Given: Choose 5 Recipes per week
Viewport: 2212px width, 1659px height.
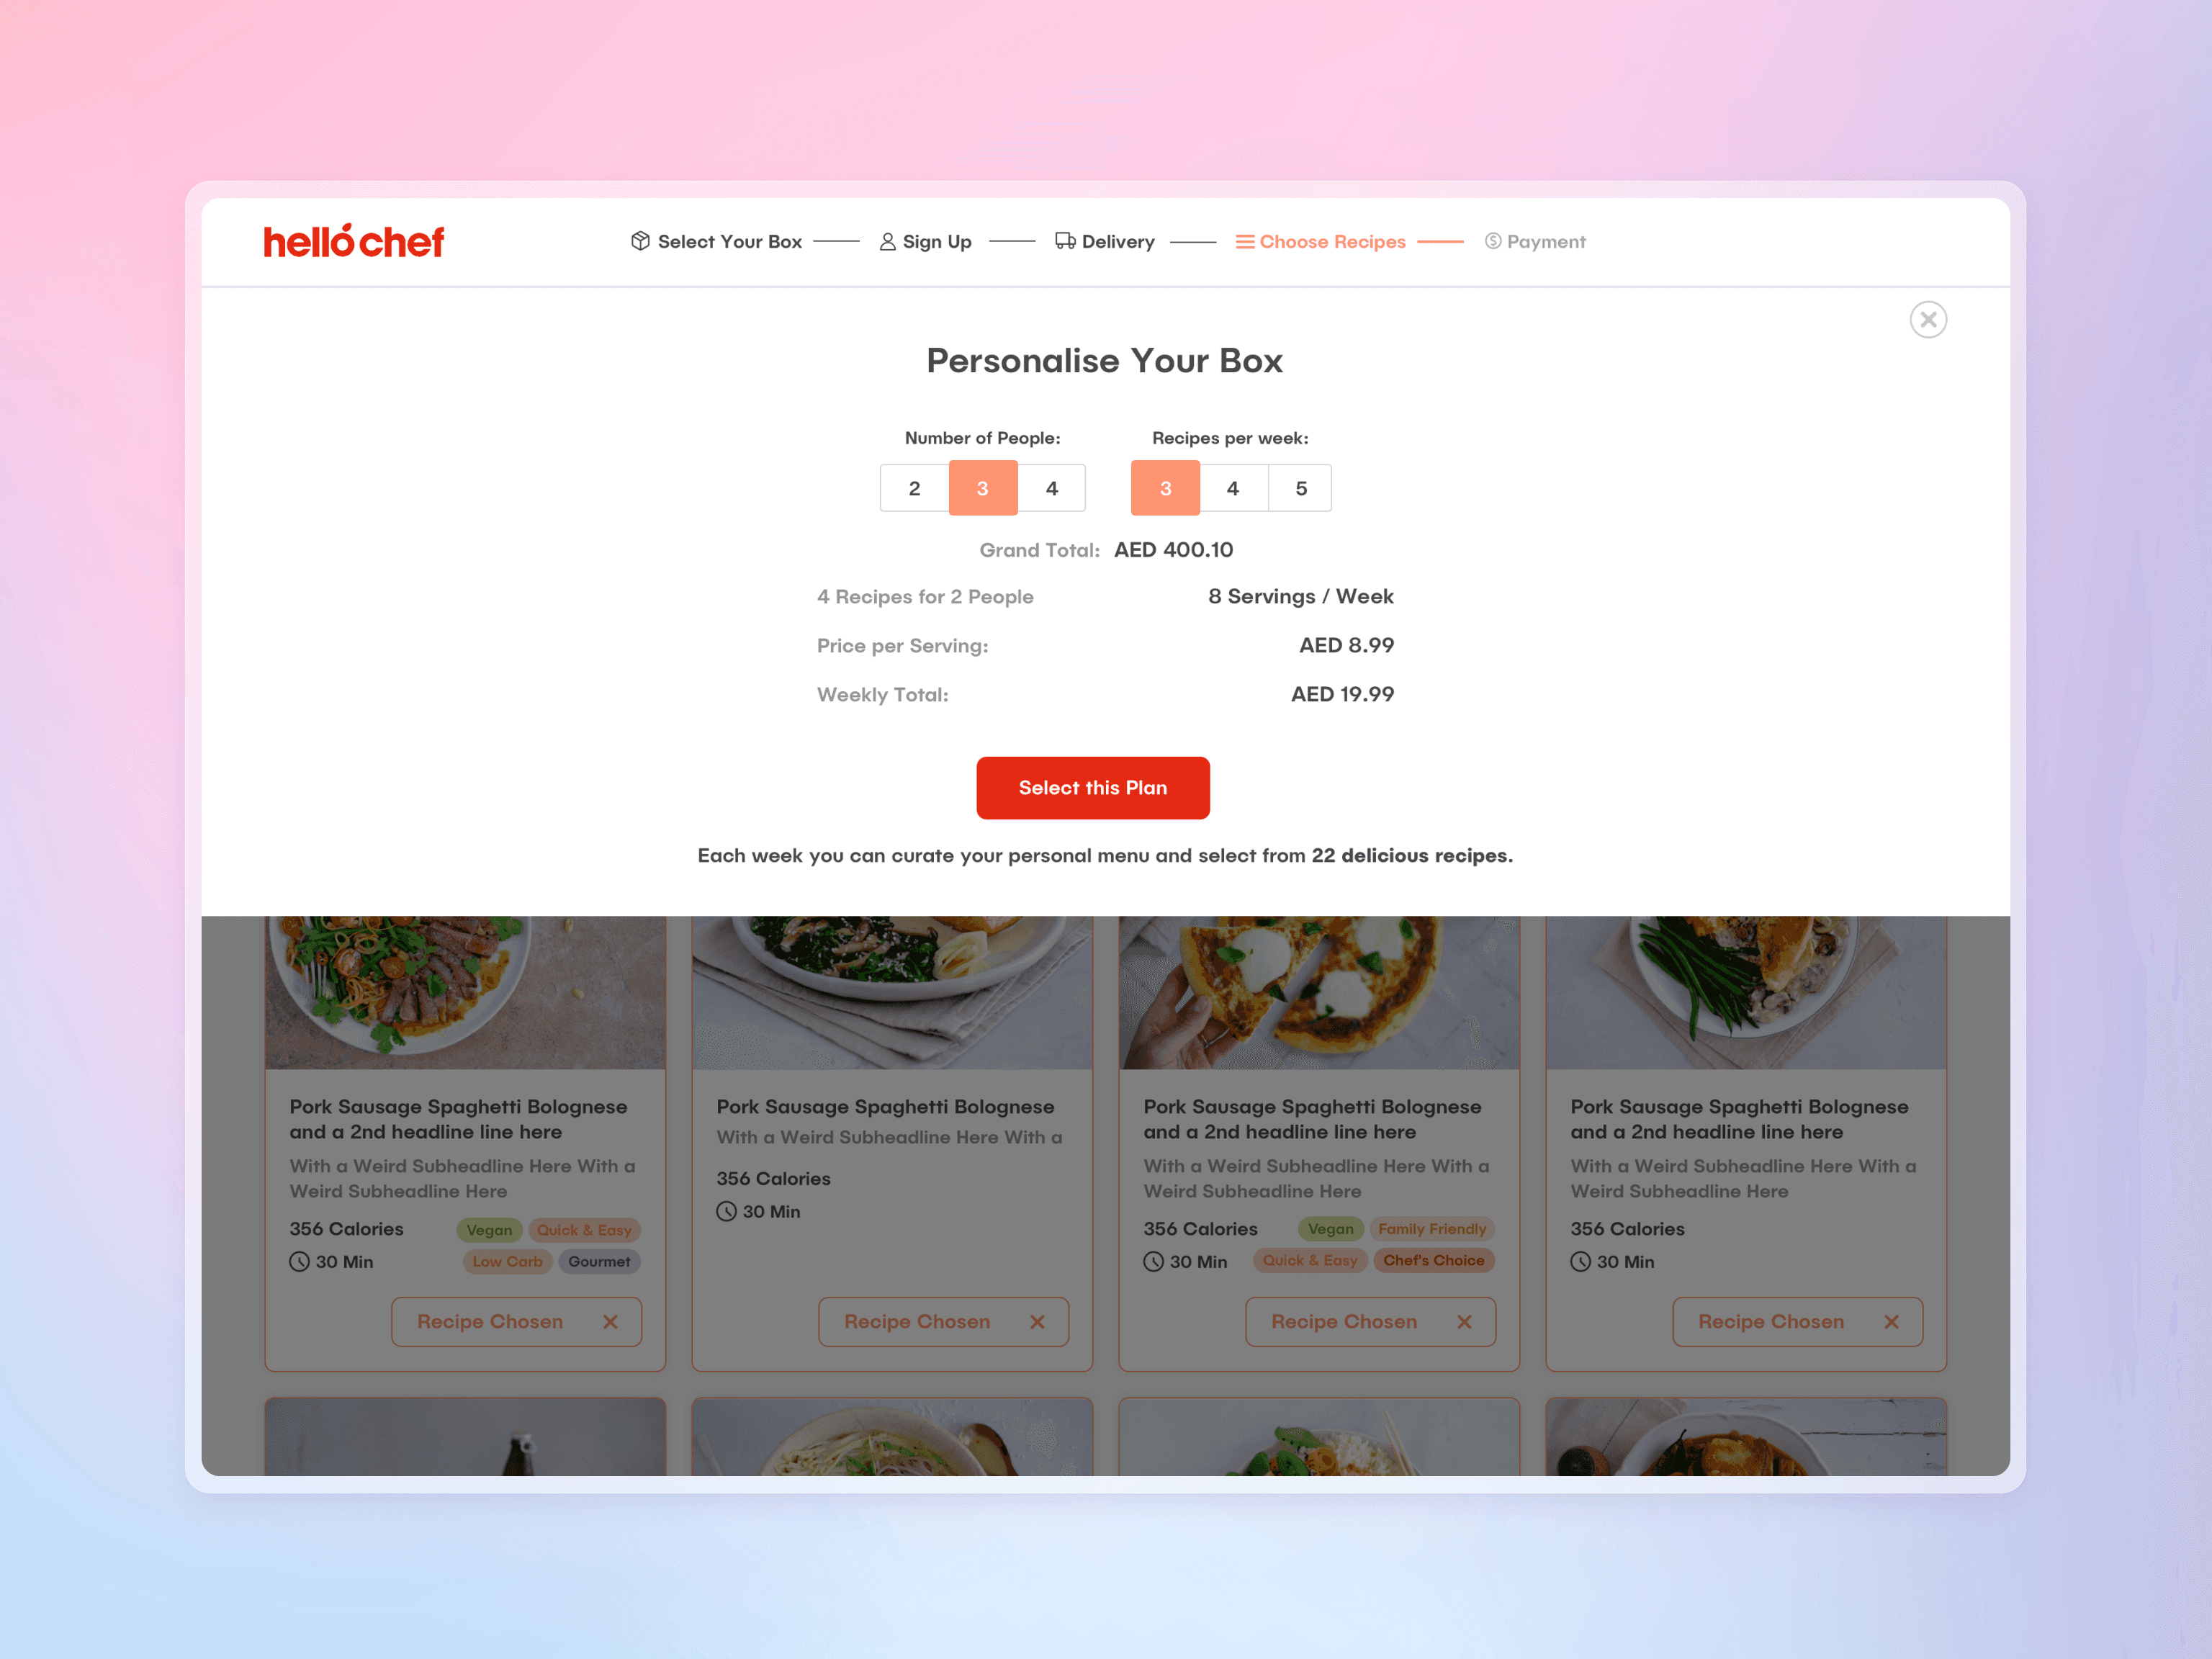Looking at the screenshot, I should click(x=1300, y=488).
